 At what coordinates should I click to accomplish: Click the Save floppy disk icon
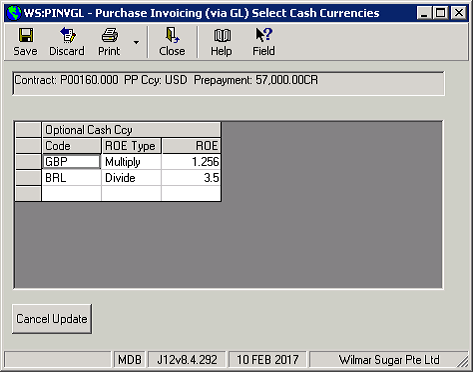[26, 35]
